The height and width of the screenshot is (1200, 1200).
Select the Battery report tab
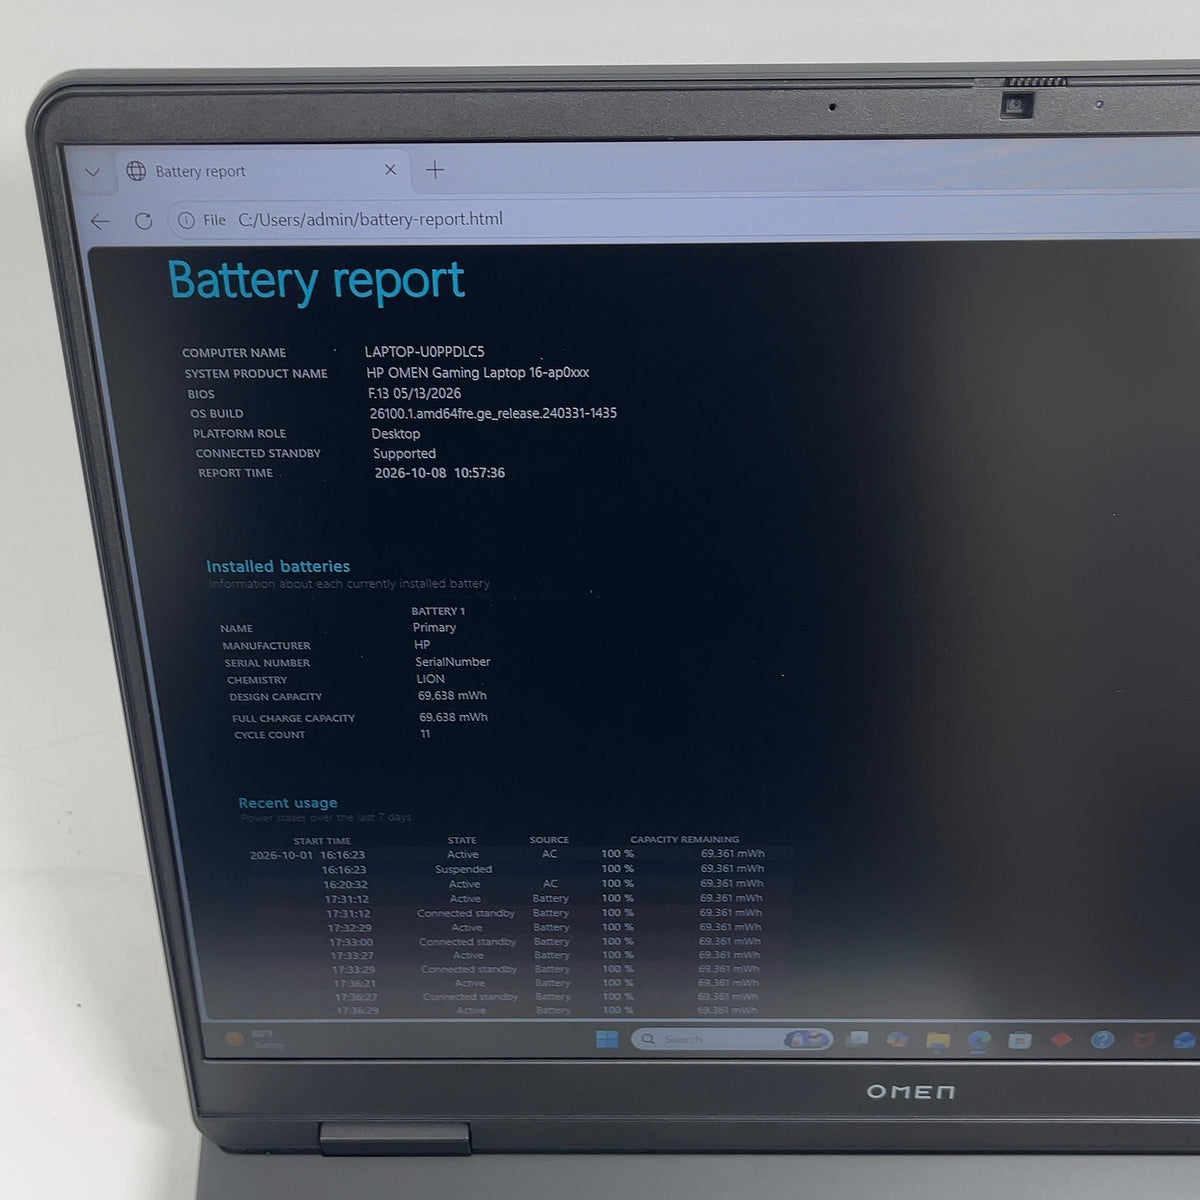263,171
